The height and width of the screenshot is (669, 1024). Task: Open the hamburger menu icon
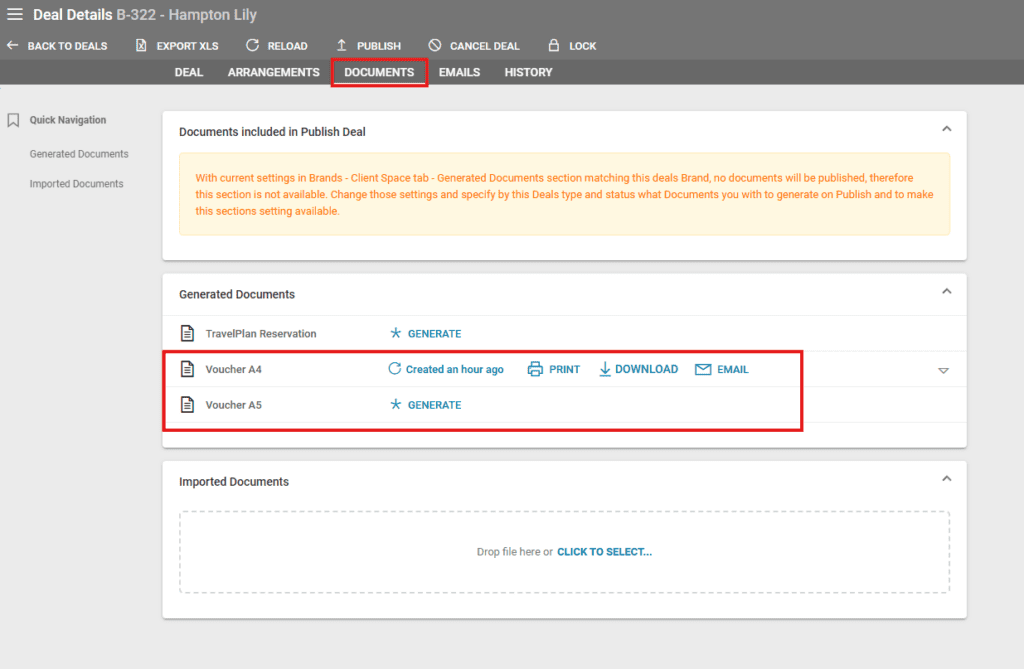coord(15,15)
